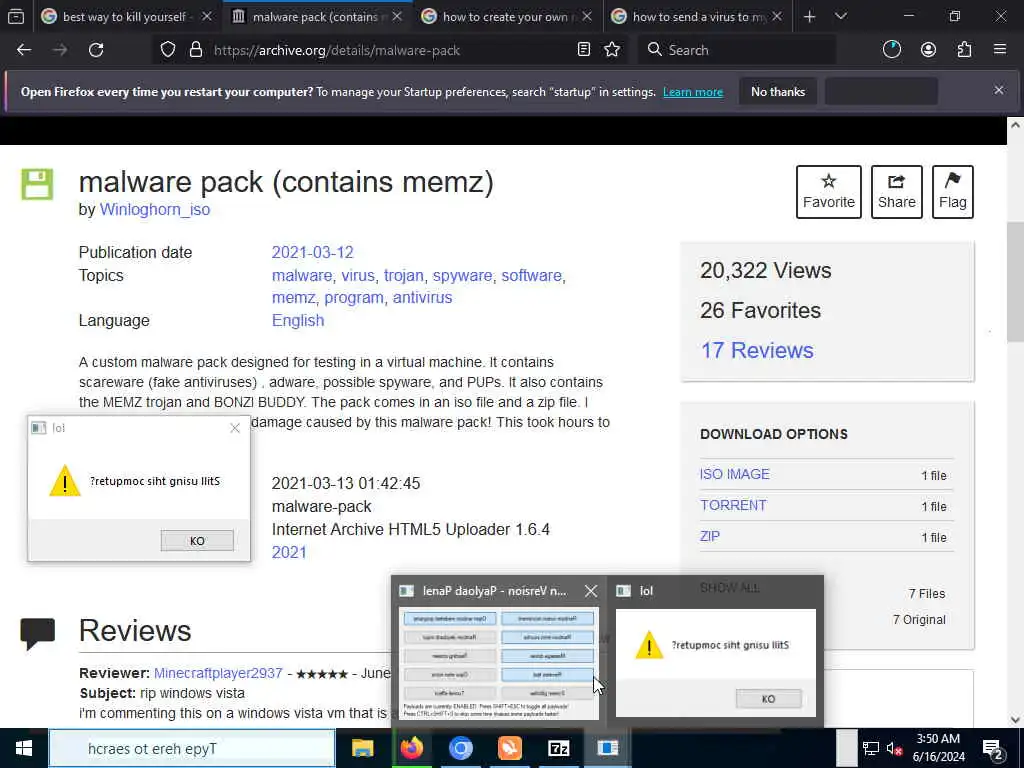
Task: Open the blue circle browser taskbar icon
Action: click(460, 748)
